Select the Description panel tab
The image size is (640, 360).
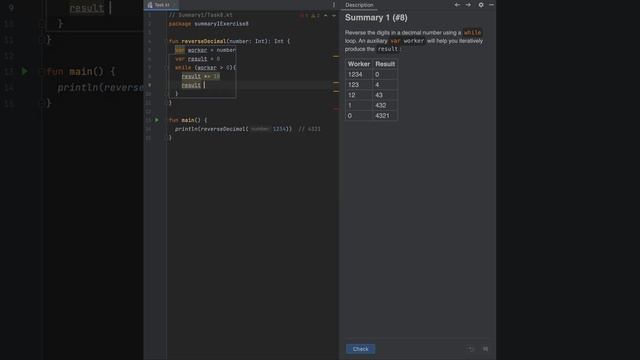coord(359,5)
